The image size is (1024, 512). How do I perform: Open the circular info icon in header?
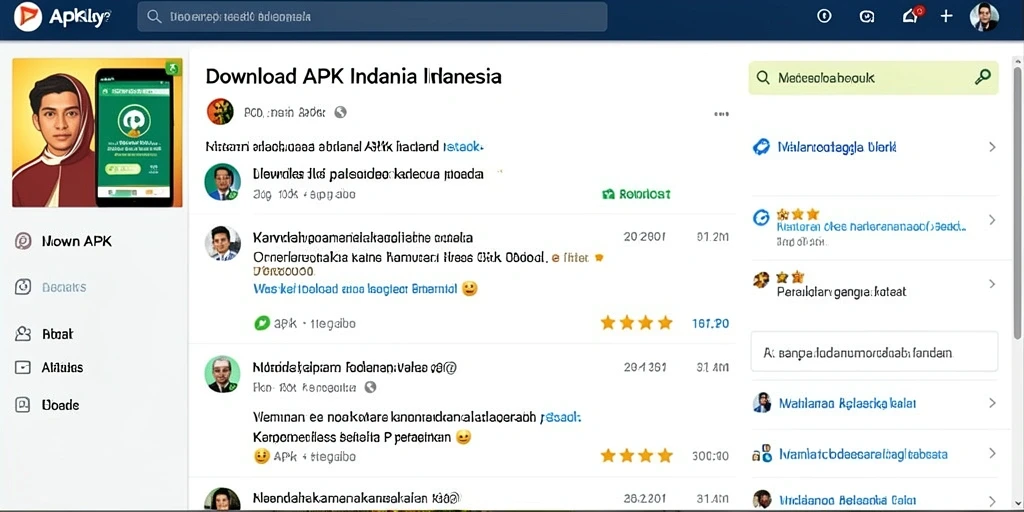824,16
